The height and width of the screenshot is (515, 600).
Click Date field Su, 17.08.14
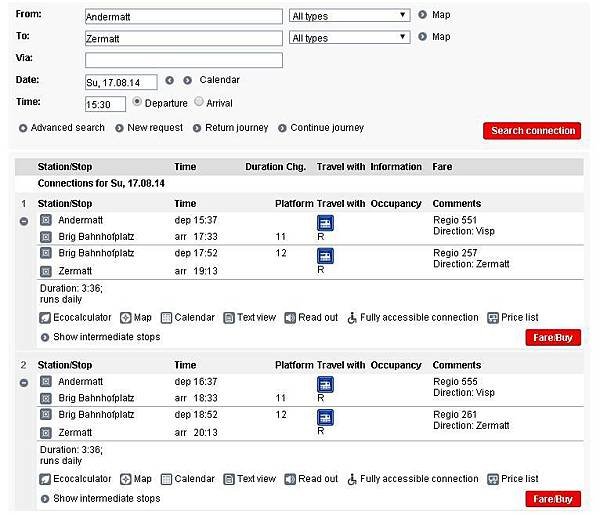coord(121,82)
